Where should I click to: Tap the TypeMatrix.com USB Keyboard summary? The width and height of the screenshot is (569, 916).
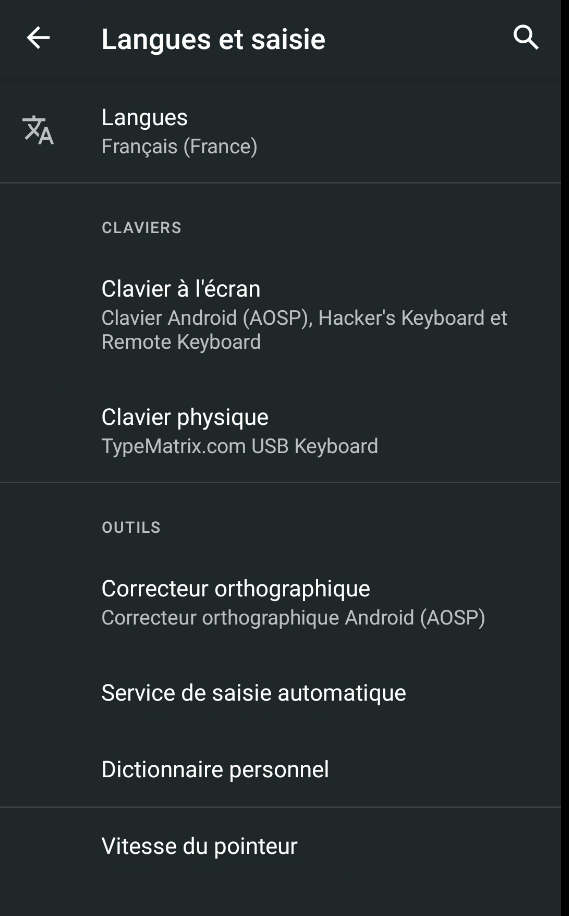tap(240, 446)
